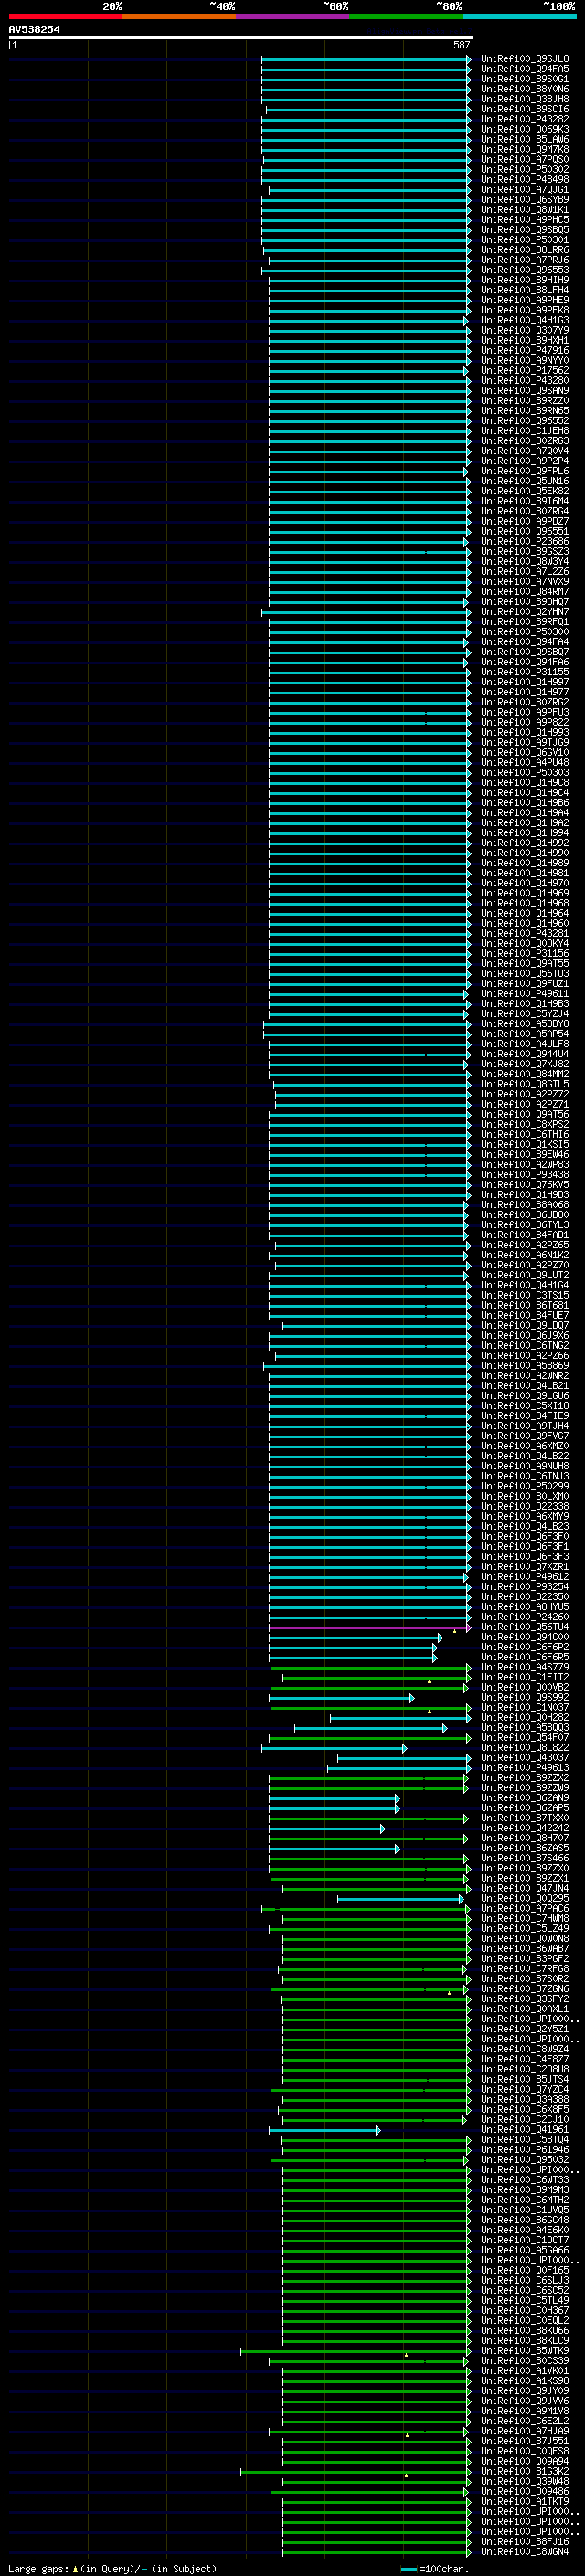Select the UniRef100_A9PHC5 hit label
Image resolution: width=585 pixels, height=2576 pixels.
[525, 219]
